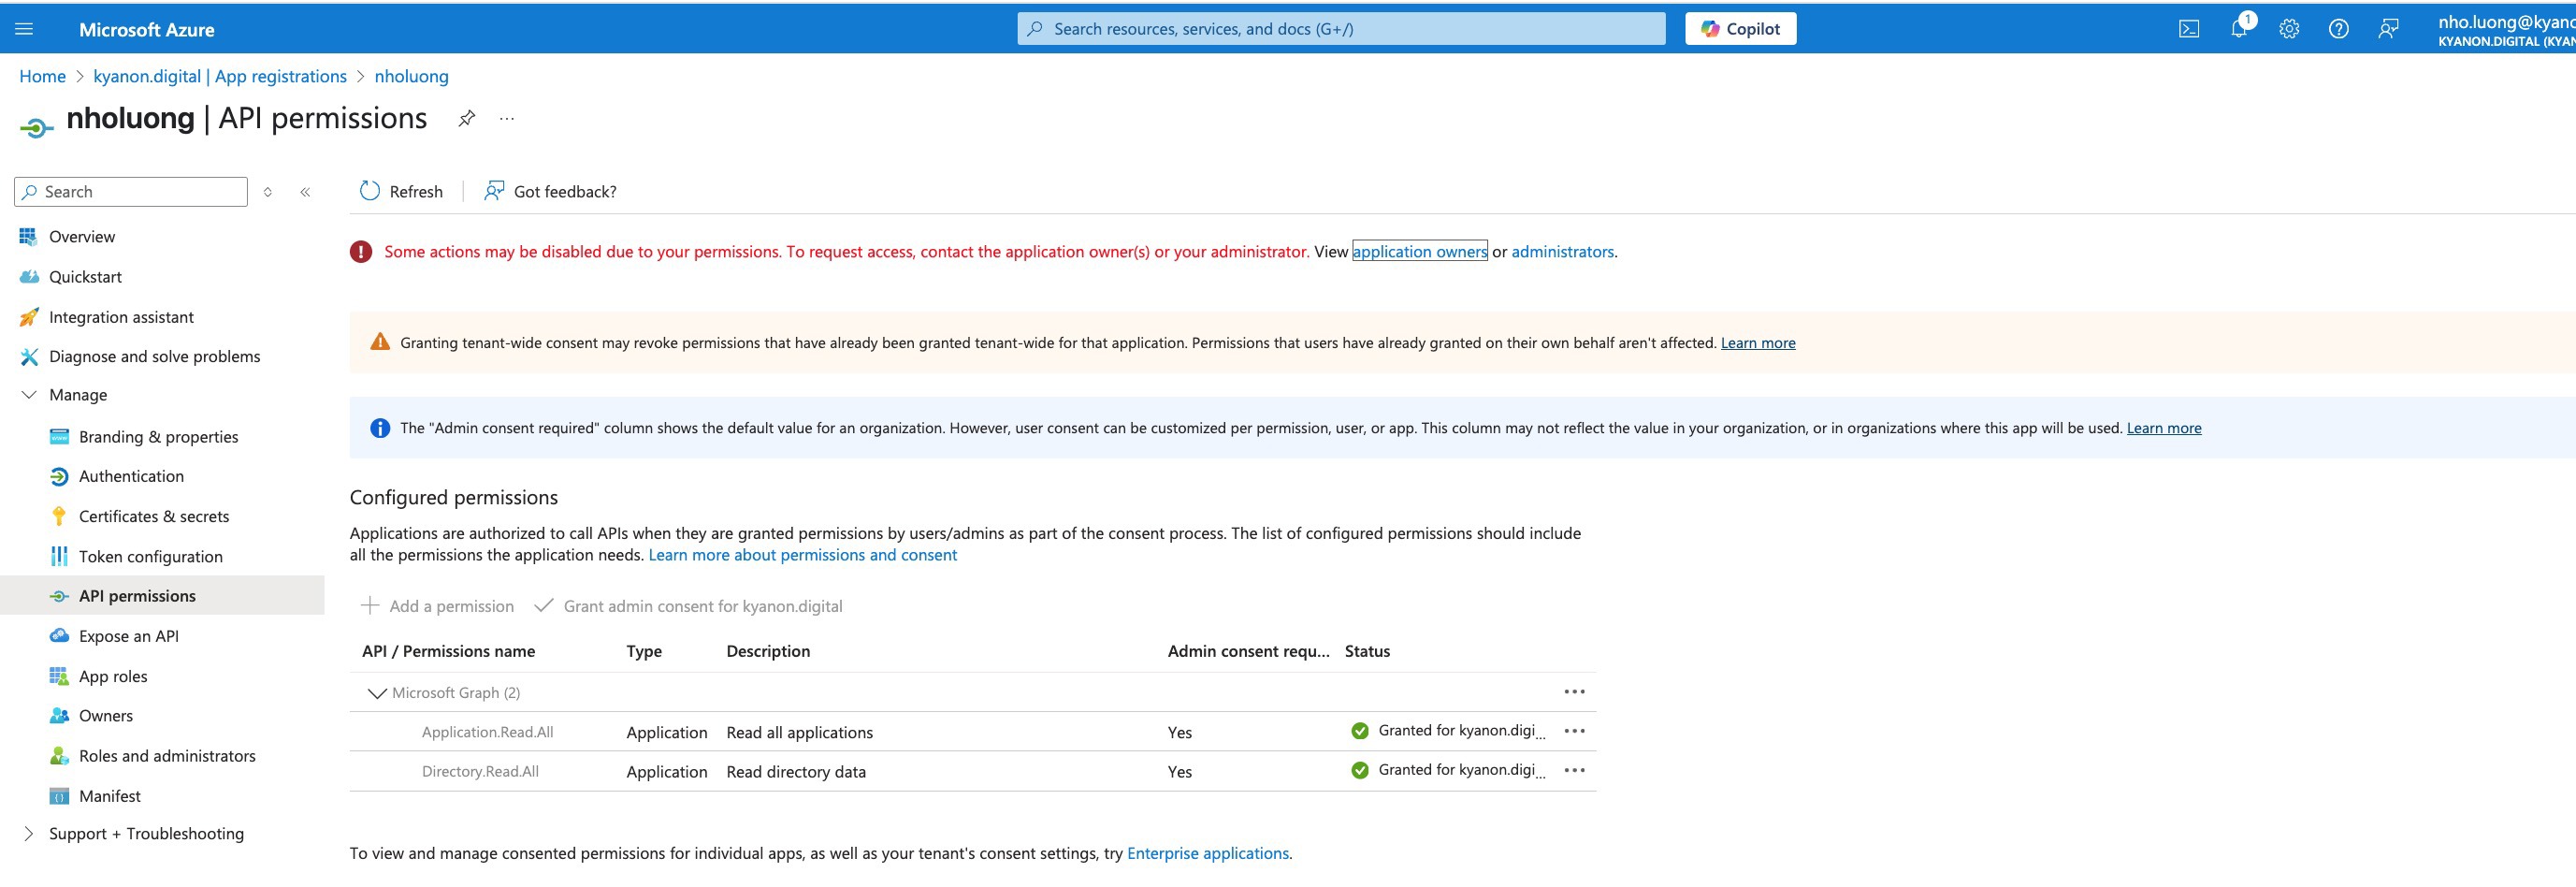Click the Admin consent required column header
The height and width of the screenshot is (887, 2576).
tap(1248, 651)
